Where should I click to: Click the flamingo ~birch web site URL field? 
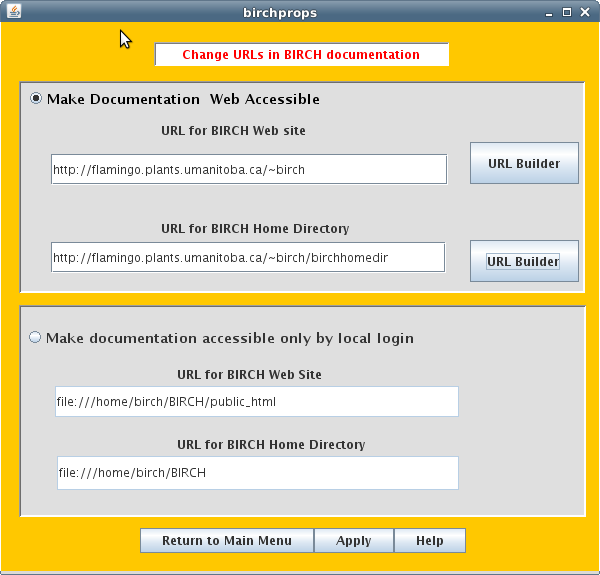(248, 170)
